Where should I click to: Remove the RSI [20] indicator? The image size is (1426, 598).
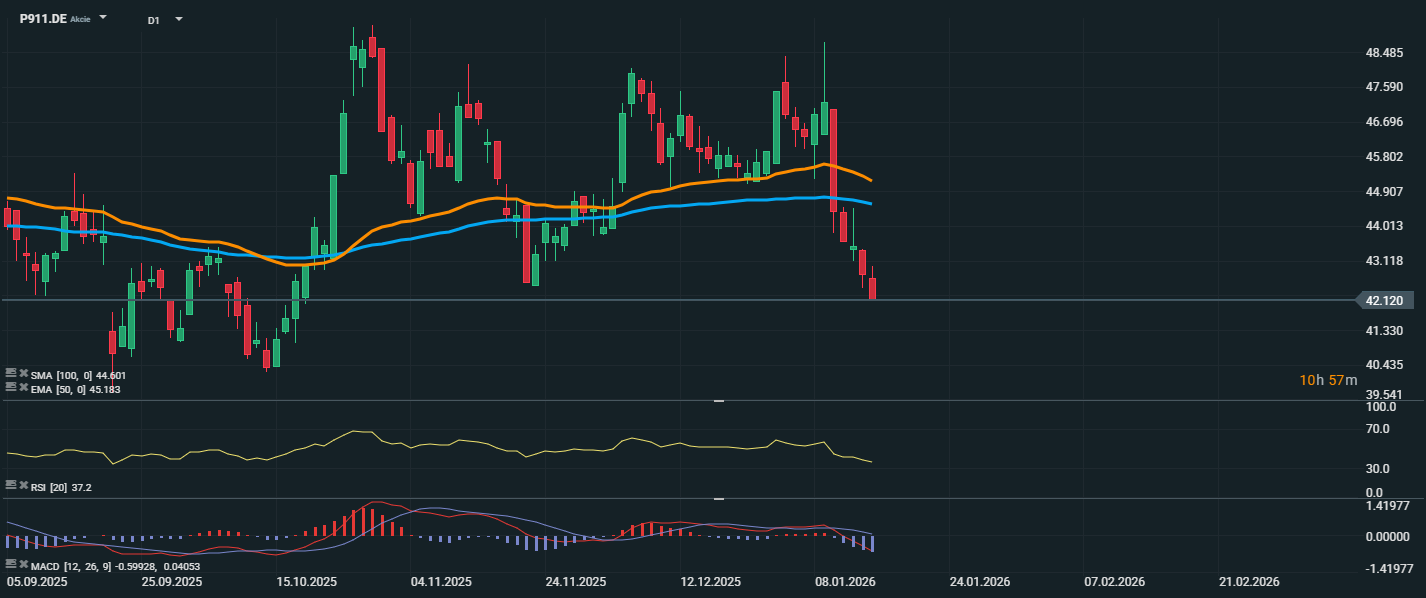click(23, 485)
